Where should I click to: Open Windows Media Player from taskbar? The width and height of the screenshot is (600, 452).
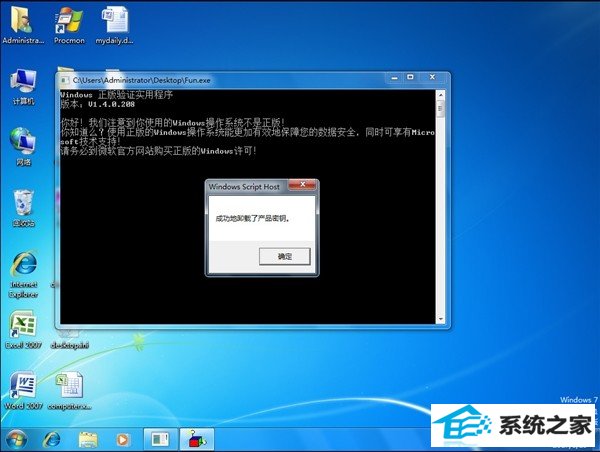(x=122, y=439)
